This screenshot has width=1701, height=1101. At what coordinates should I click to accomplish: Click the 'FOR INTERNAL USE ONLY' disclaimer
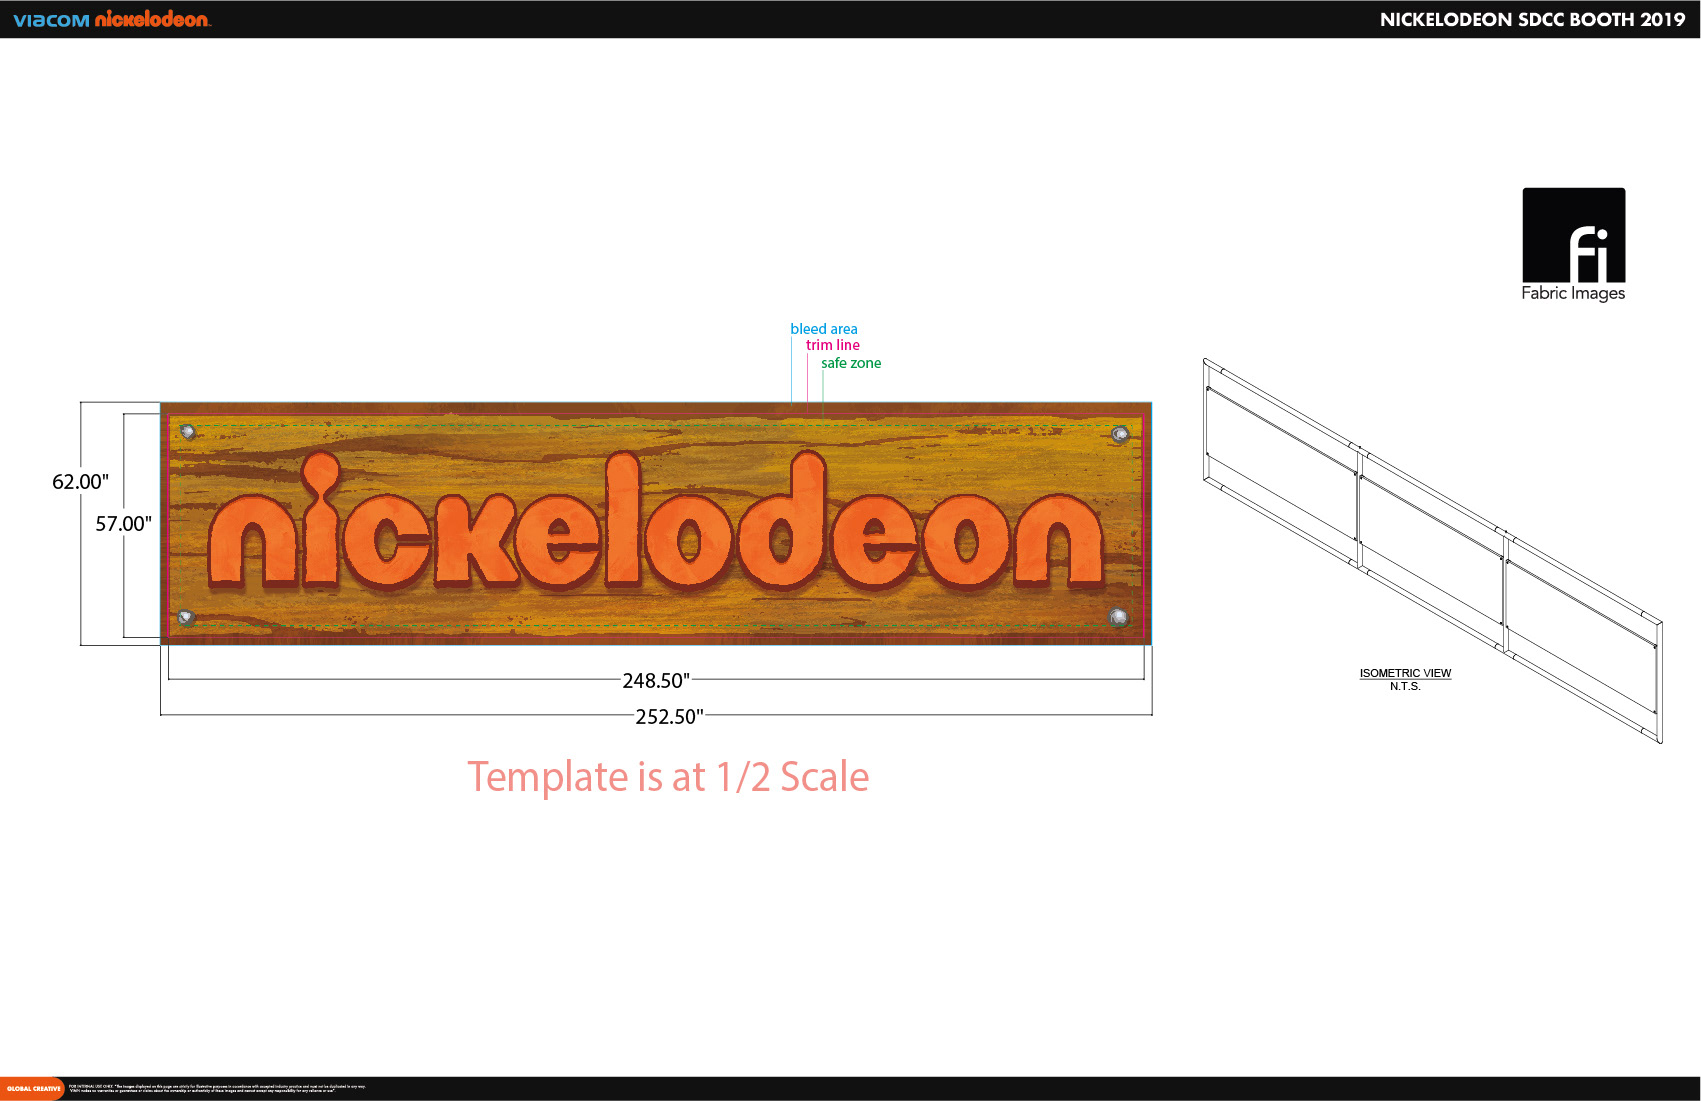click(217, 1088)
